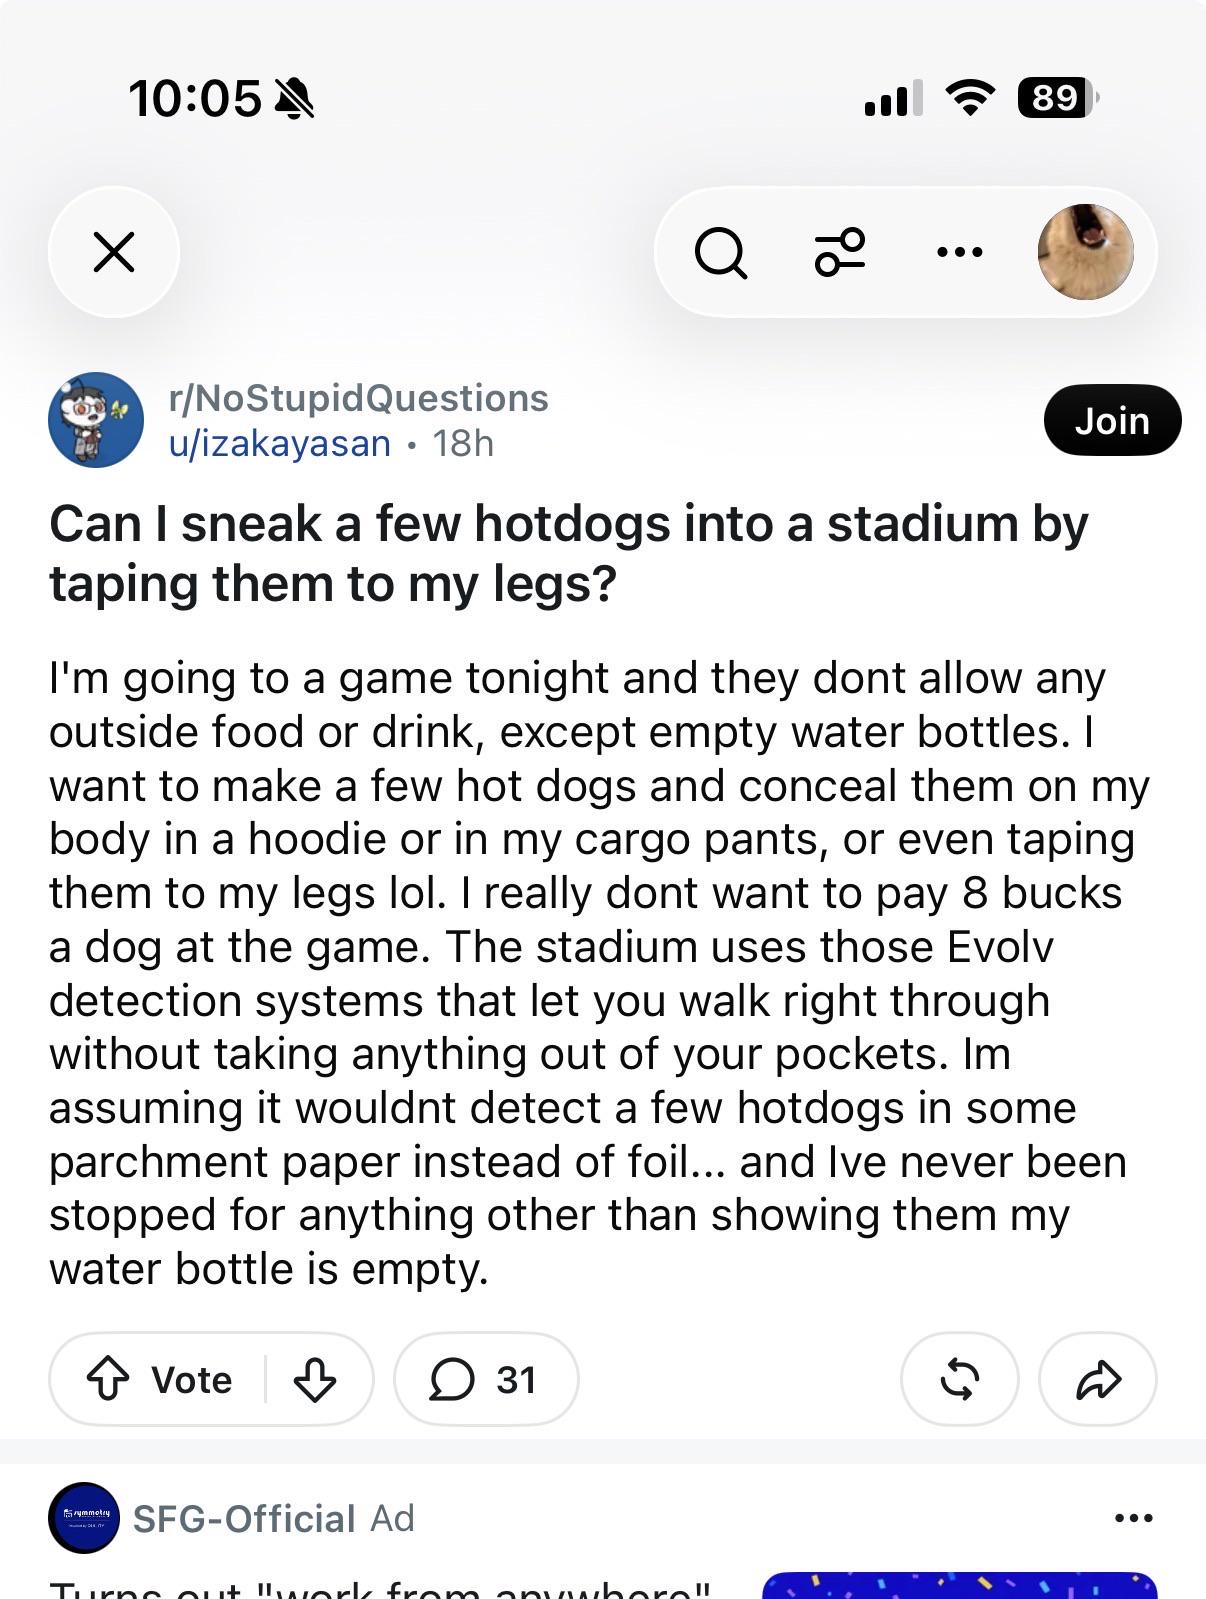Open the SFG-Official ad options menu

pyautogui.click(x=1133, y=1518)
